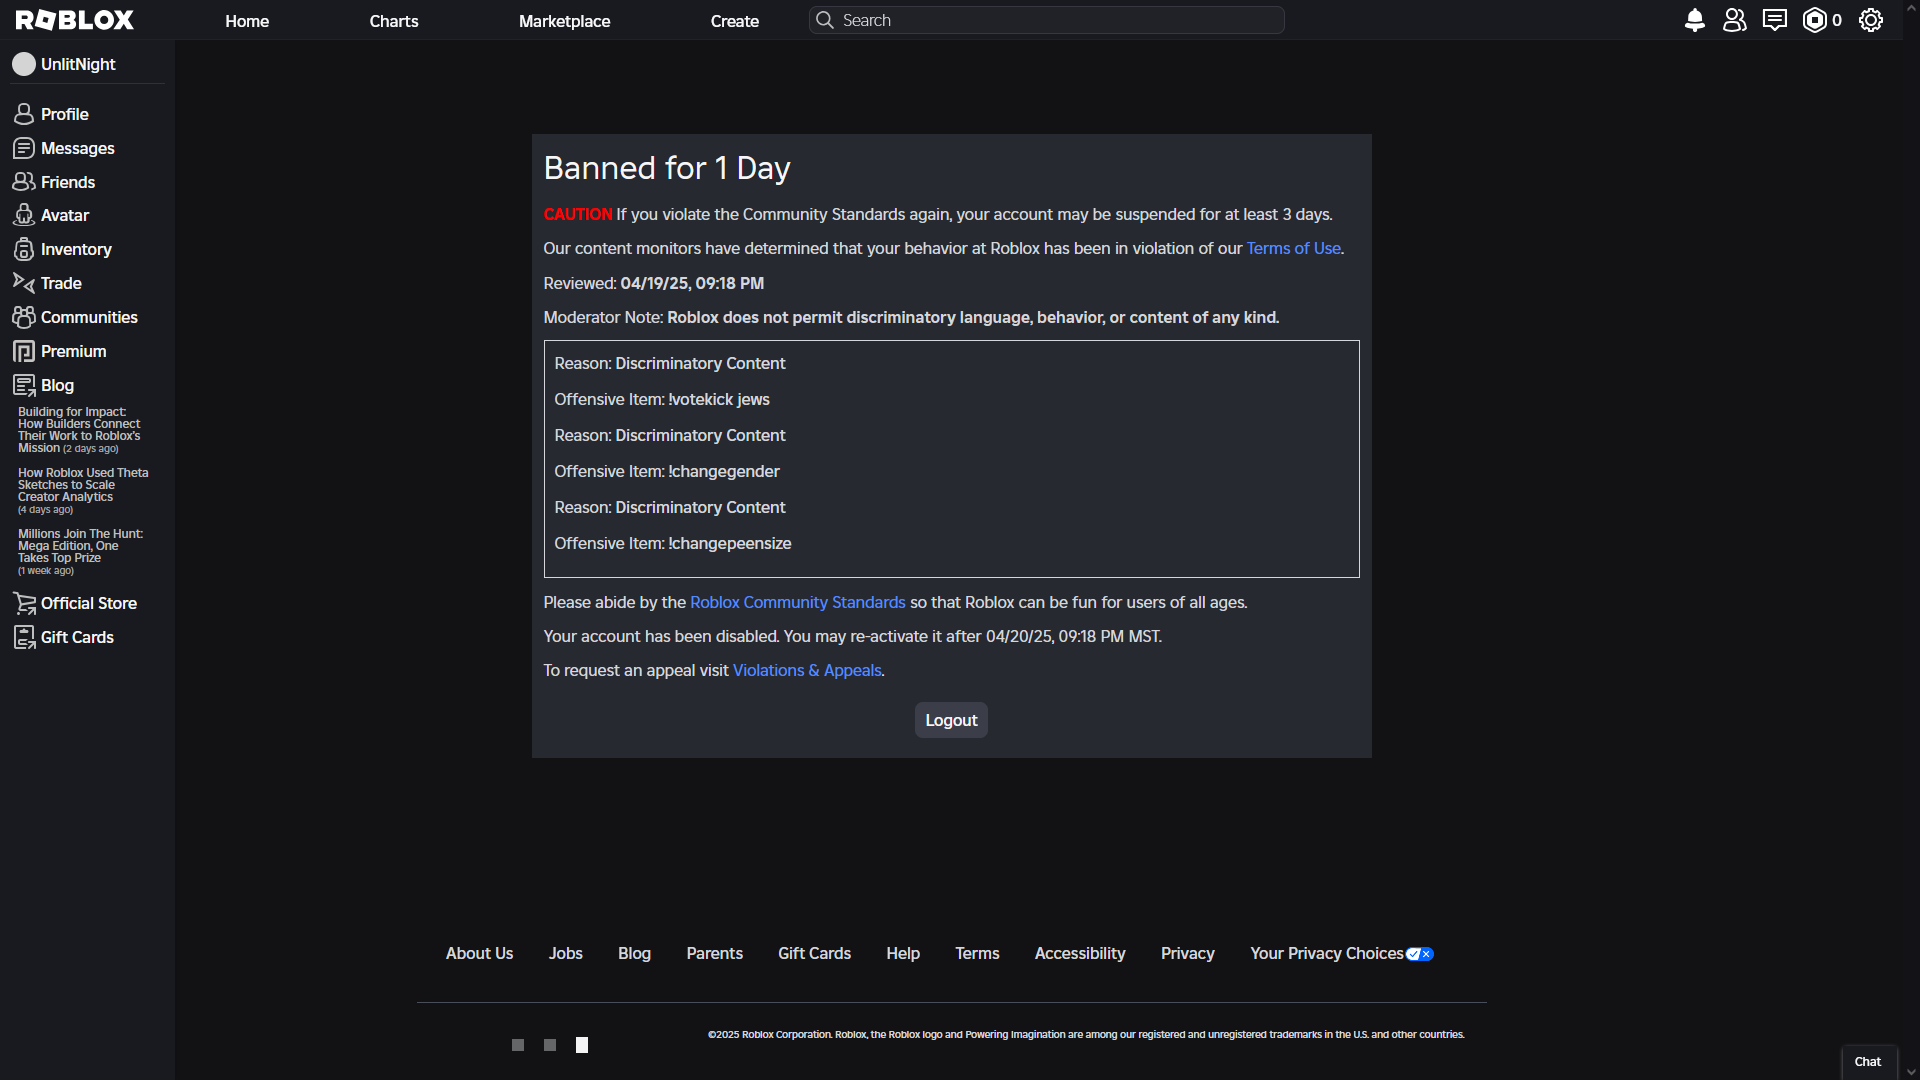Image resolution: width=1920 pixels, height=1080 pixels.
Task: Click the Official Store sidebar label
Action: tap(89, 603)
